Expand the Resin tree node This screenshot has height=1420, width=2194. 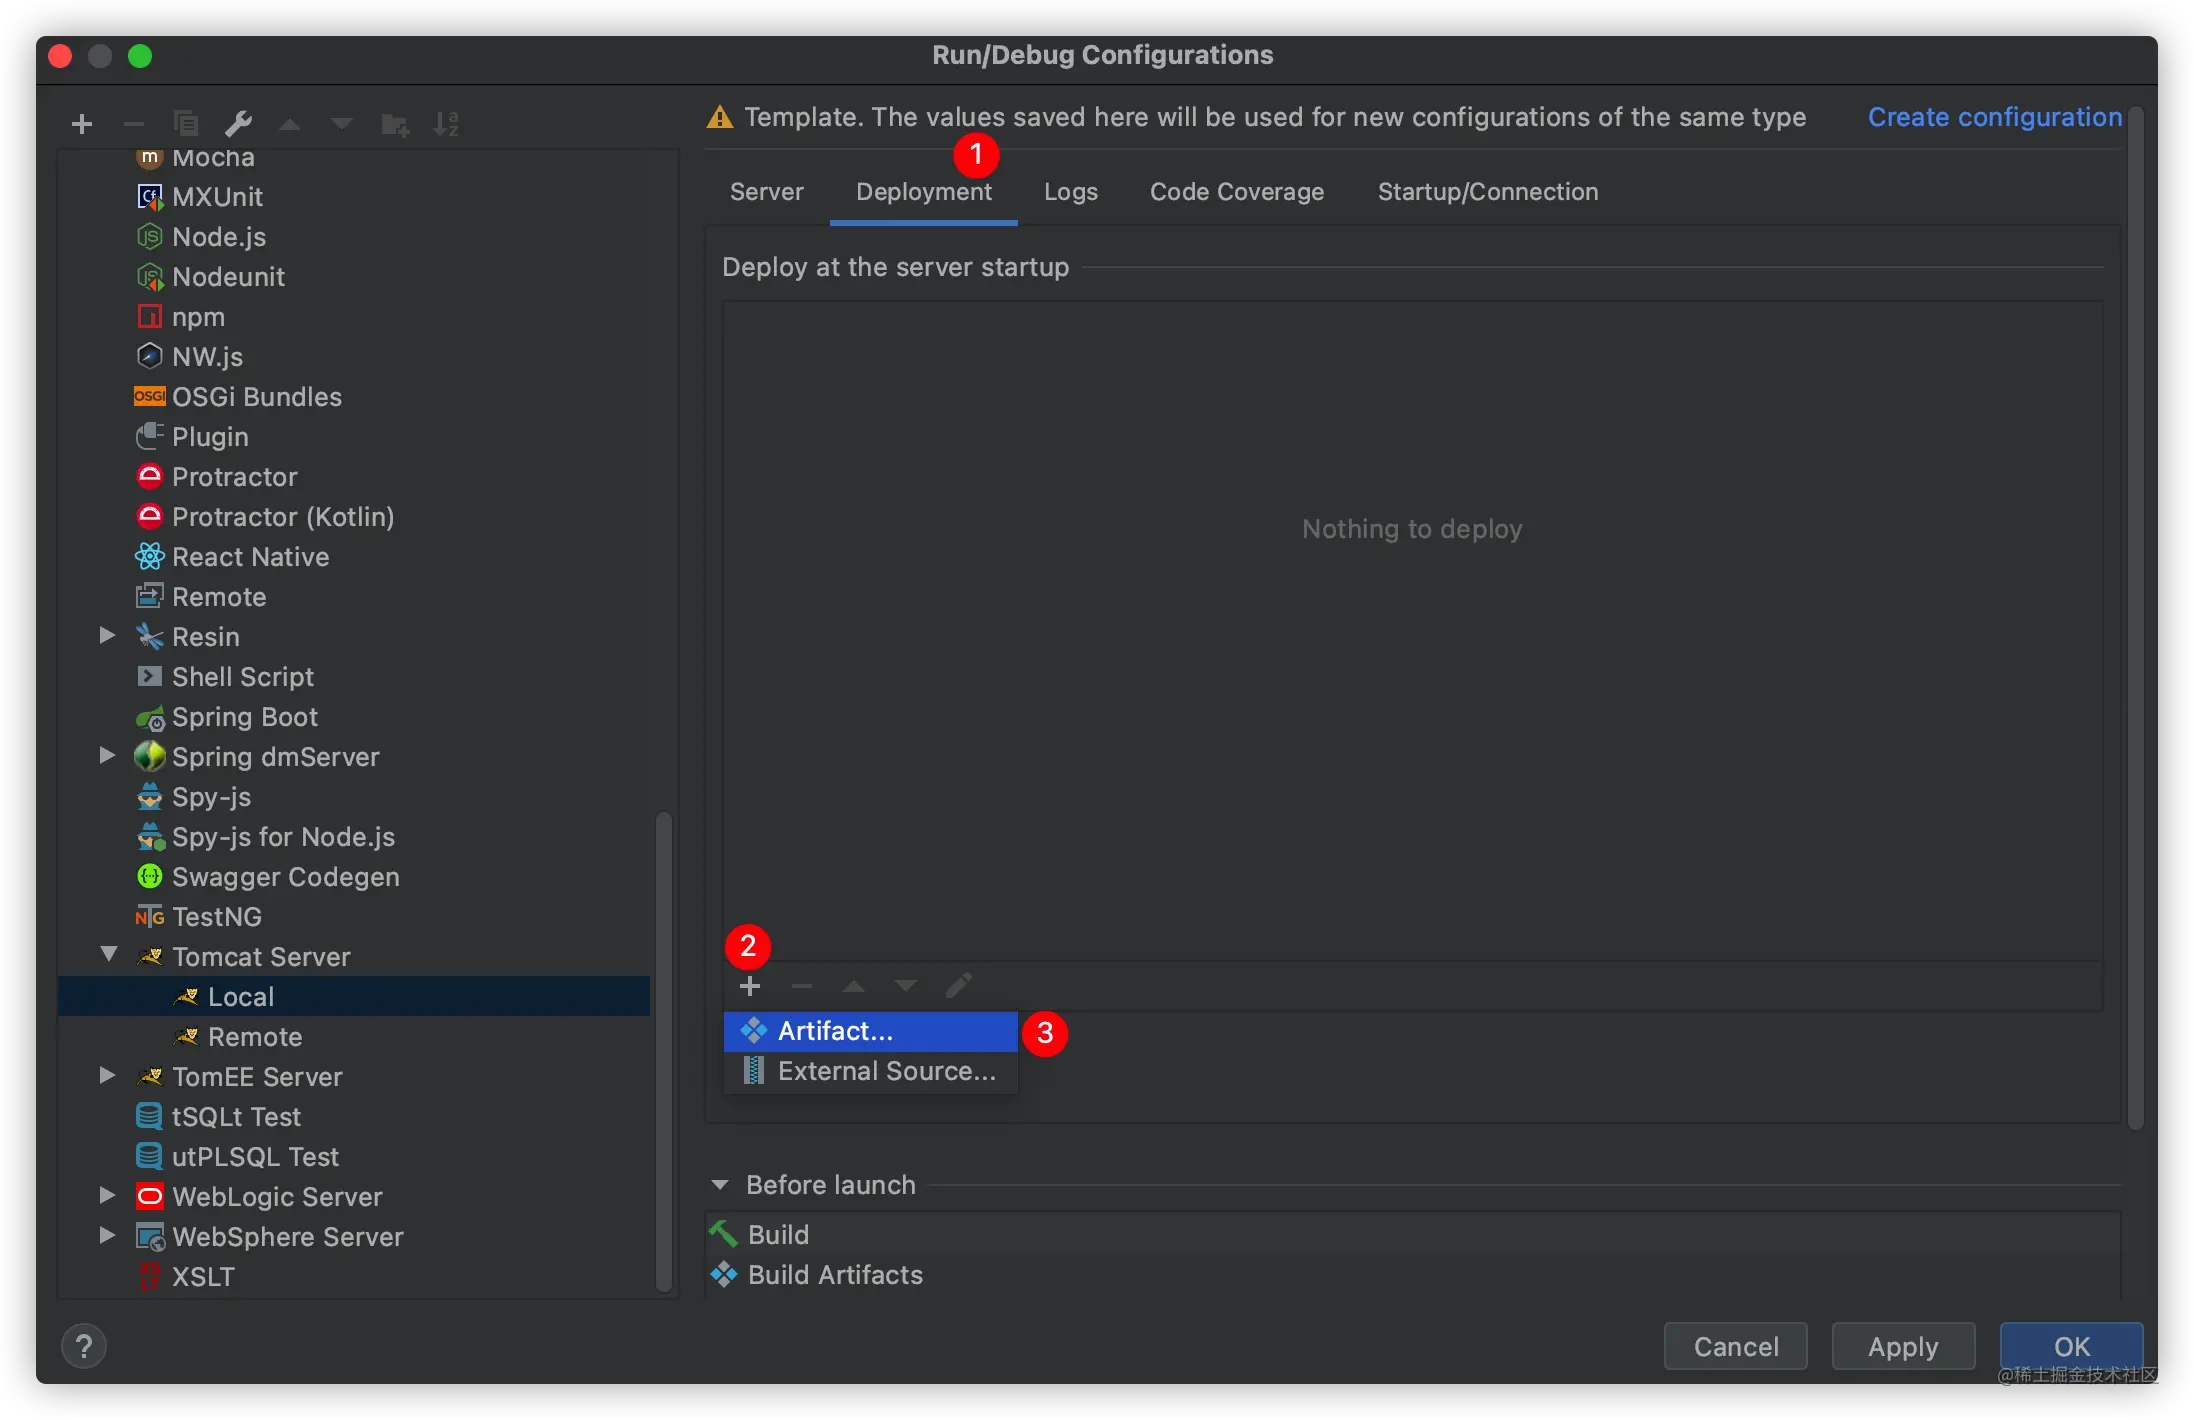(108, 636)
